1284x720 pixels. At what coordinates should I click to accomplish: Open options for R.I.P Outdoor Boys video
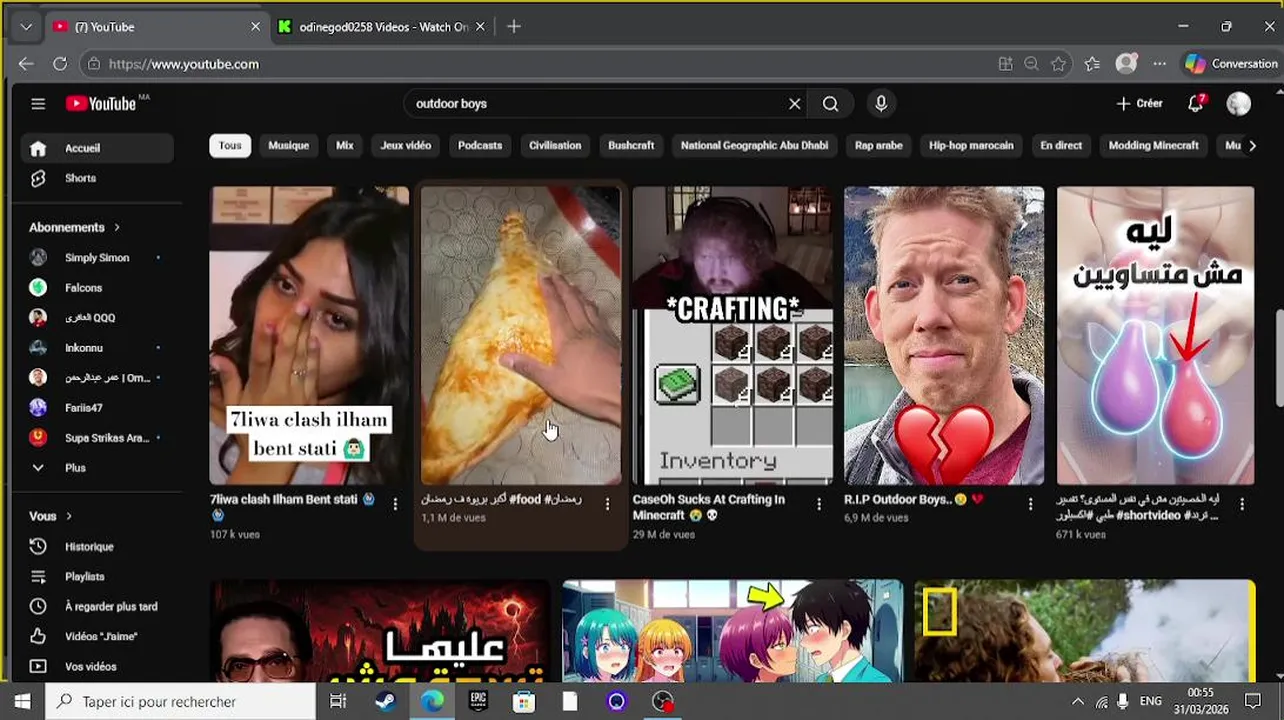1031,504
